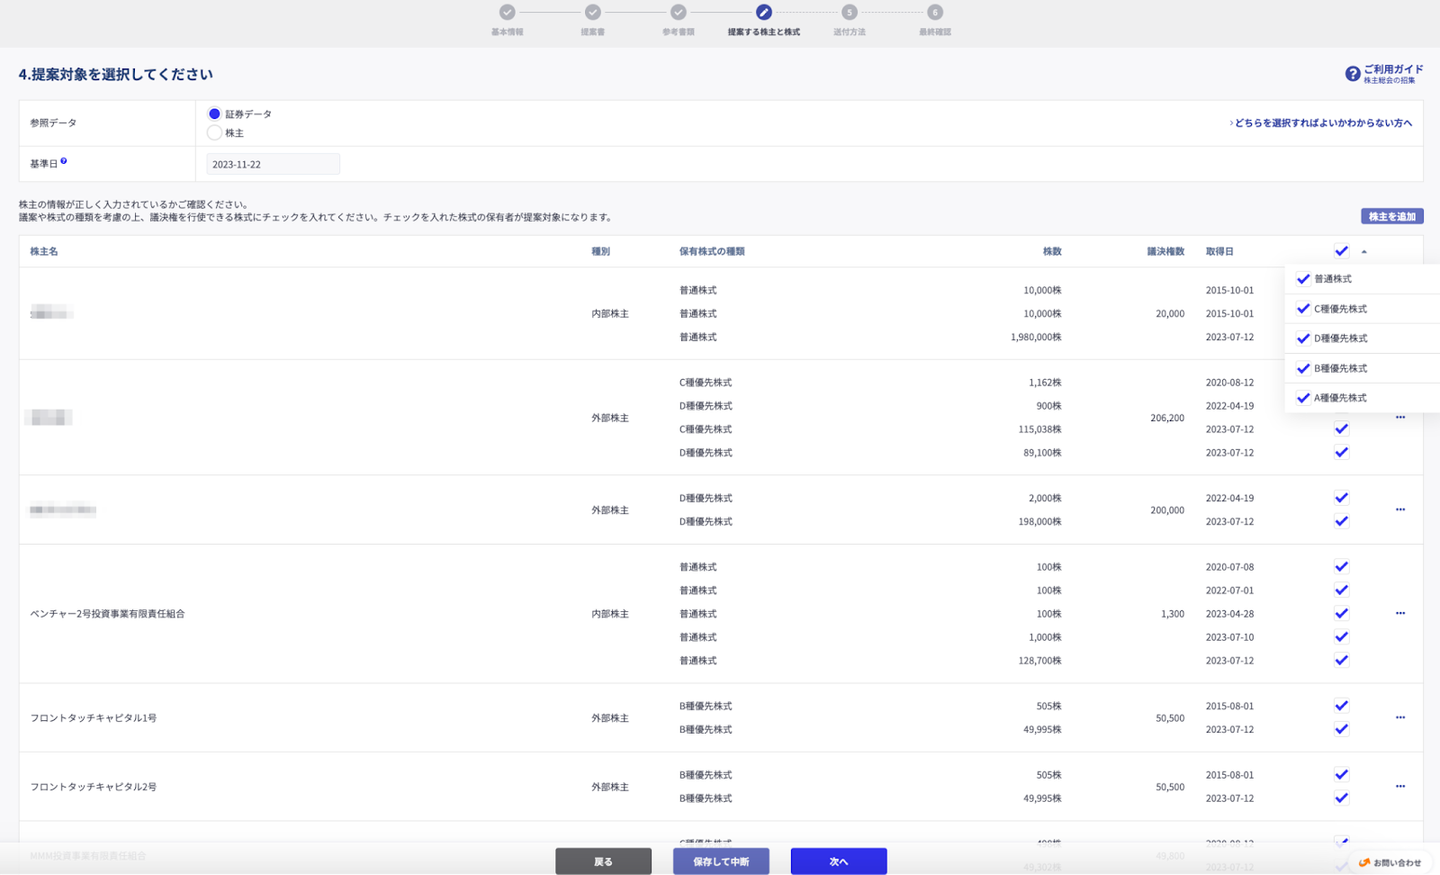Screen dimensions: 1440x875
Task: Collapse the share-type filter dropdown arrow
Action: coord(1364,252)
